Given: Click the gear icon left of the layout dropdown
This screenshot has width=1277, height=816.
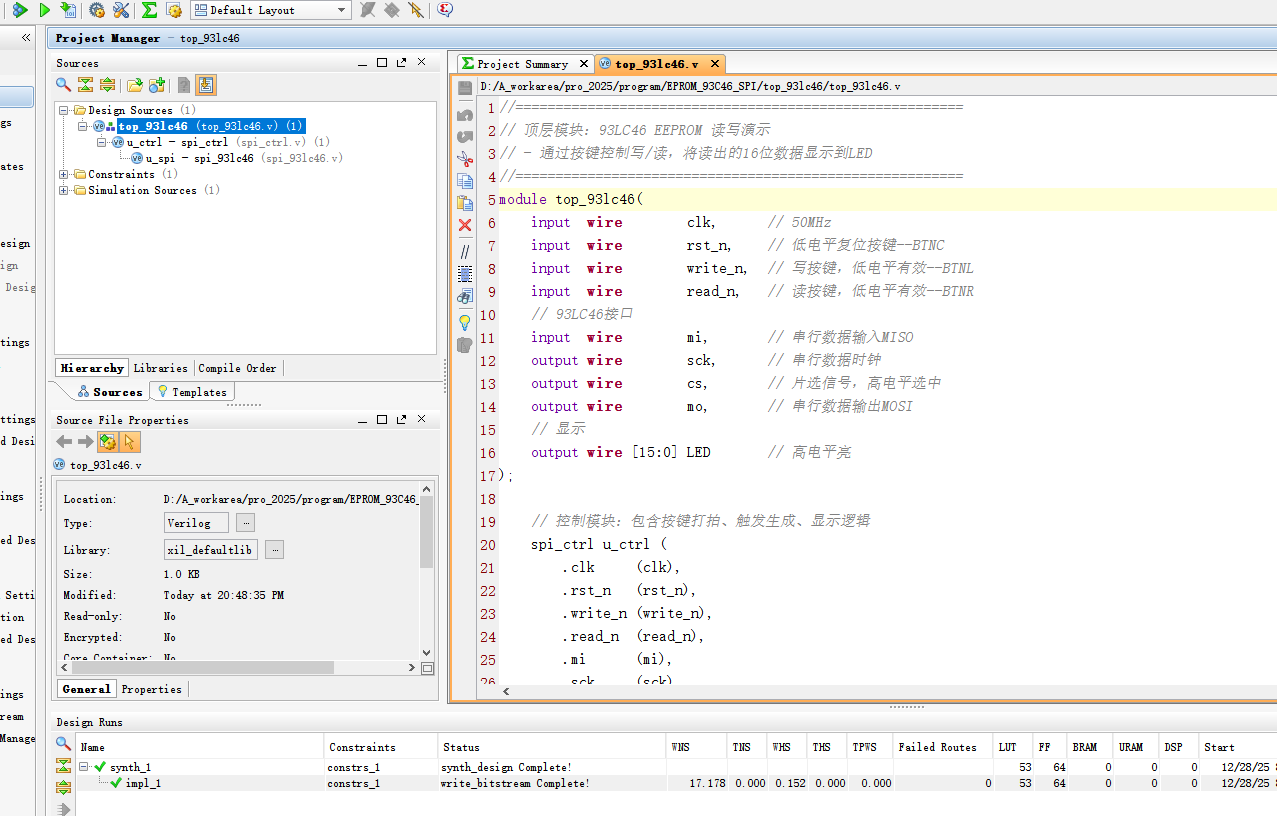Looking at the screenshot, I should point(174,10).
